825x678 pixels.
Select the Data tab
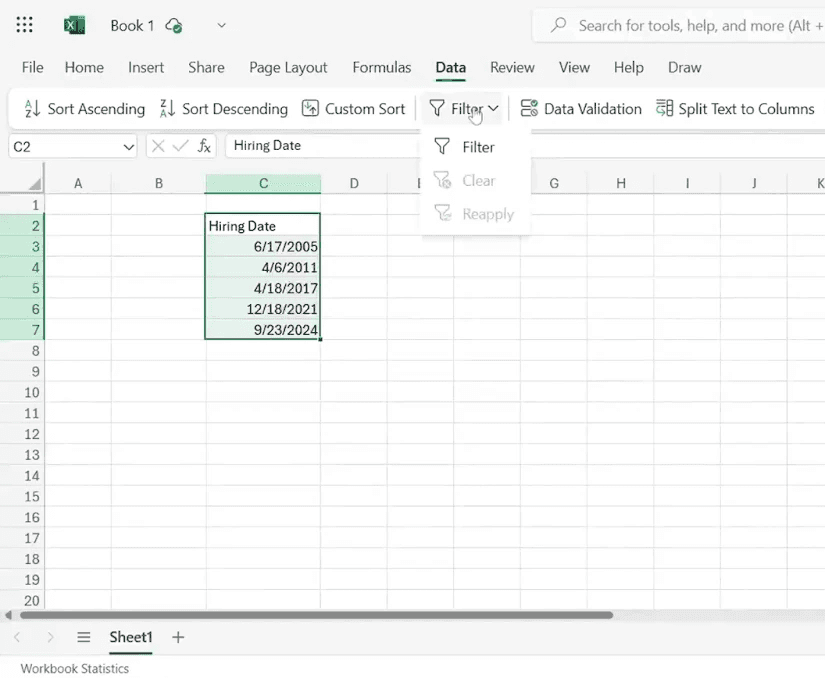click(x=450, y=67)
